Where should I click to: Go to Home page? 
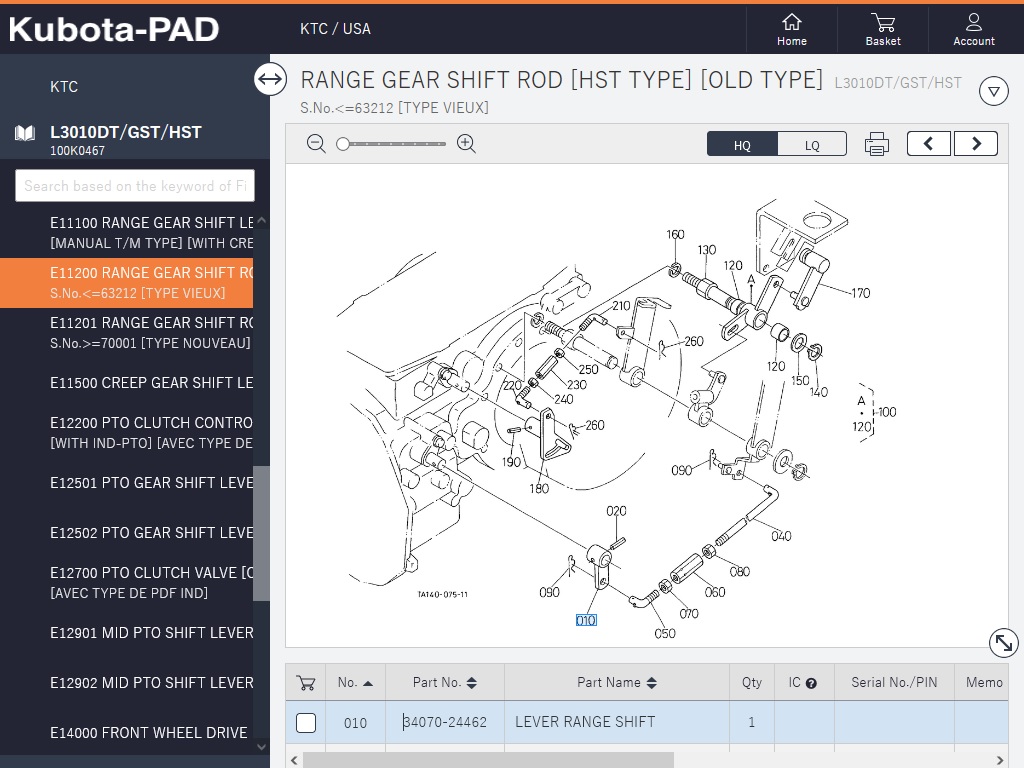click(x=792, y=29)
